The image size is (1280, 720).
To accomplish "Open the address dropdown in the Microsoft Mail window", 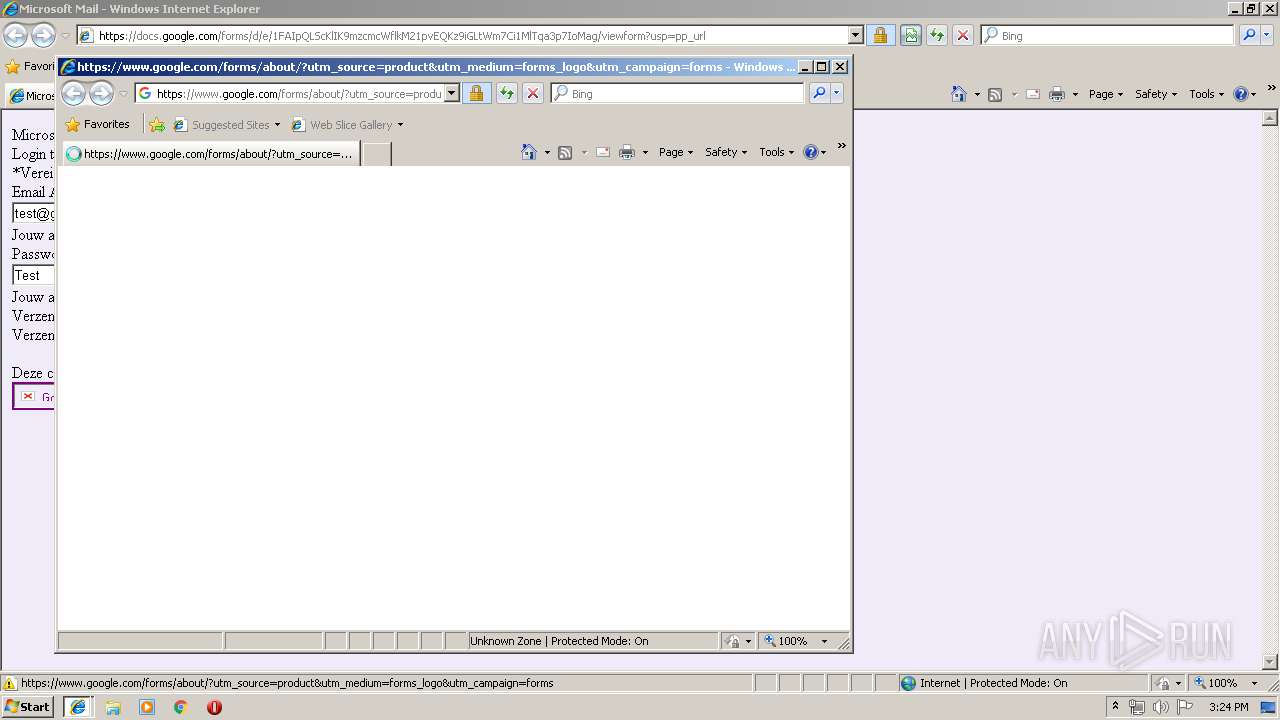I will 855,35.
